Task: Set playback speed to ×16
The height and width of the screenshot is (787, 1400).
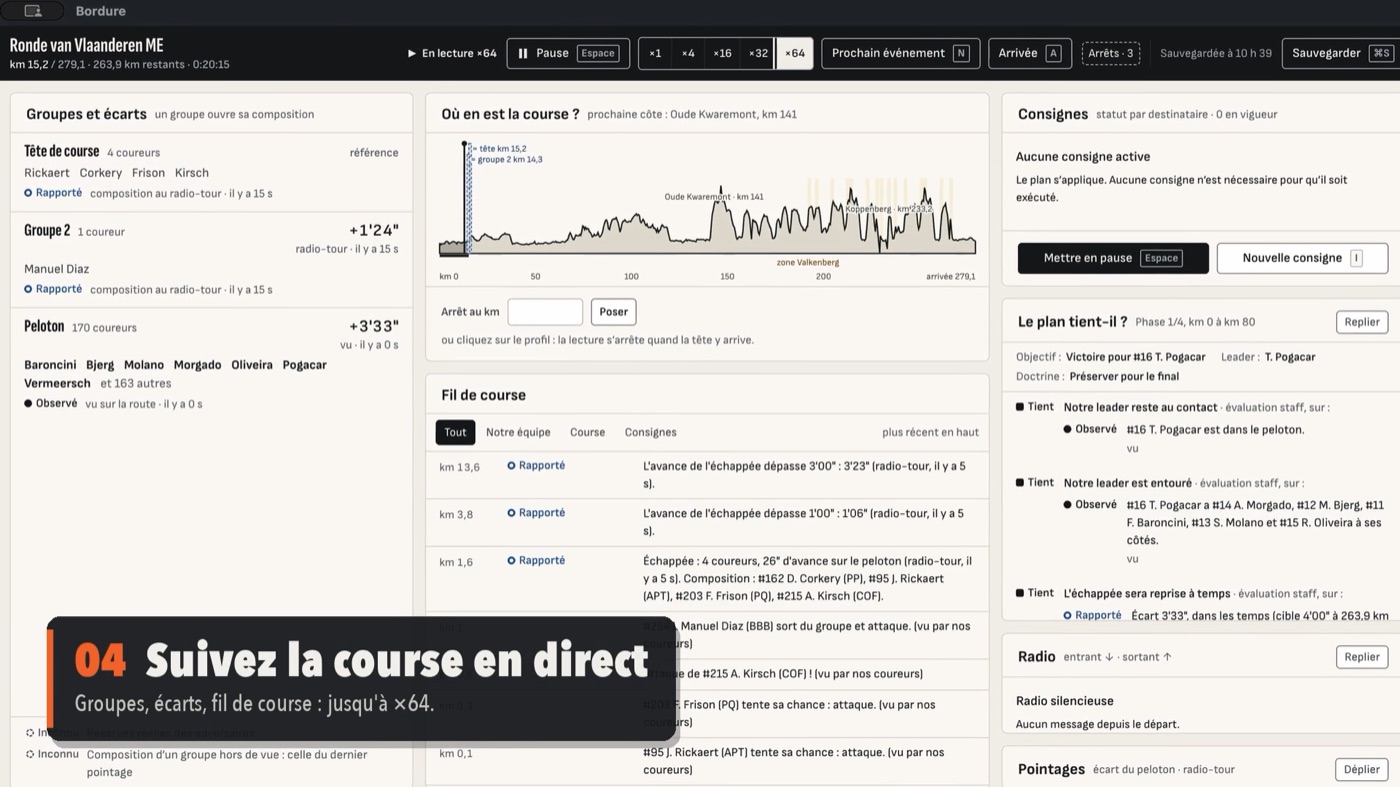Action: tap(722, 53)
